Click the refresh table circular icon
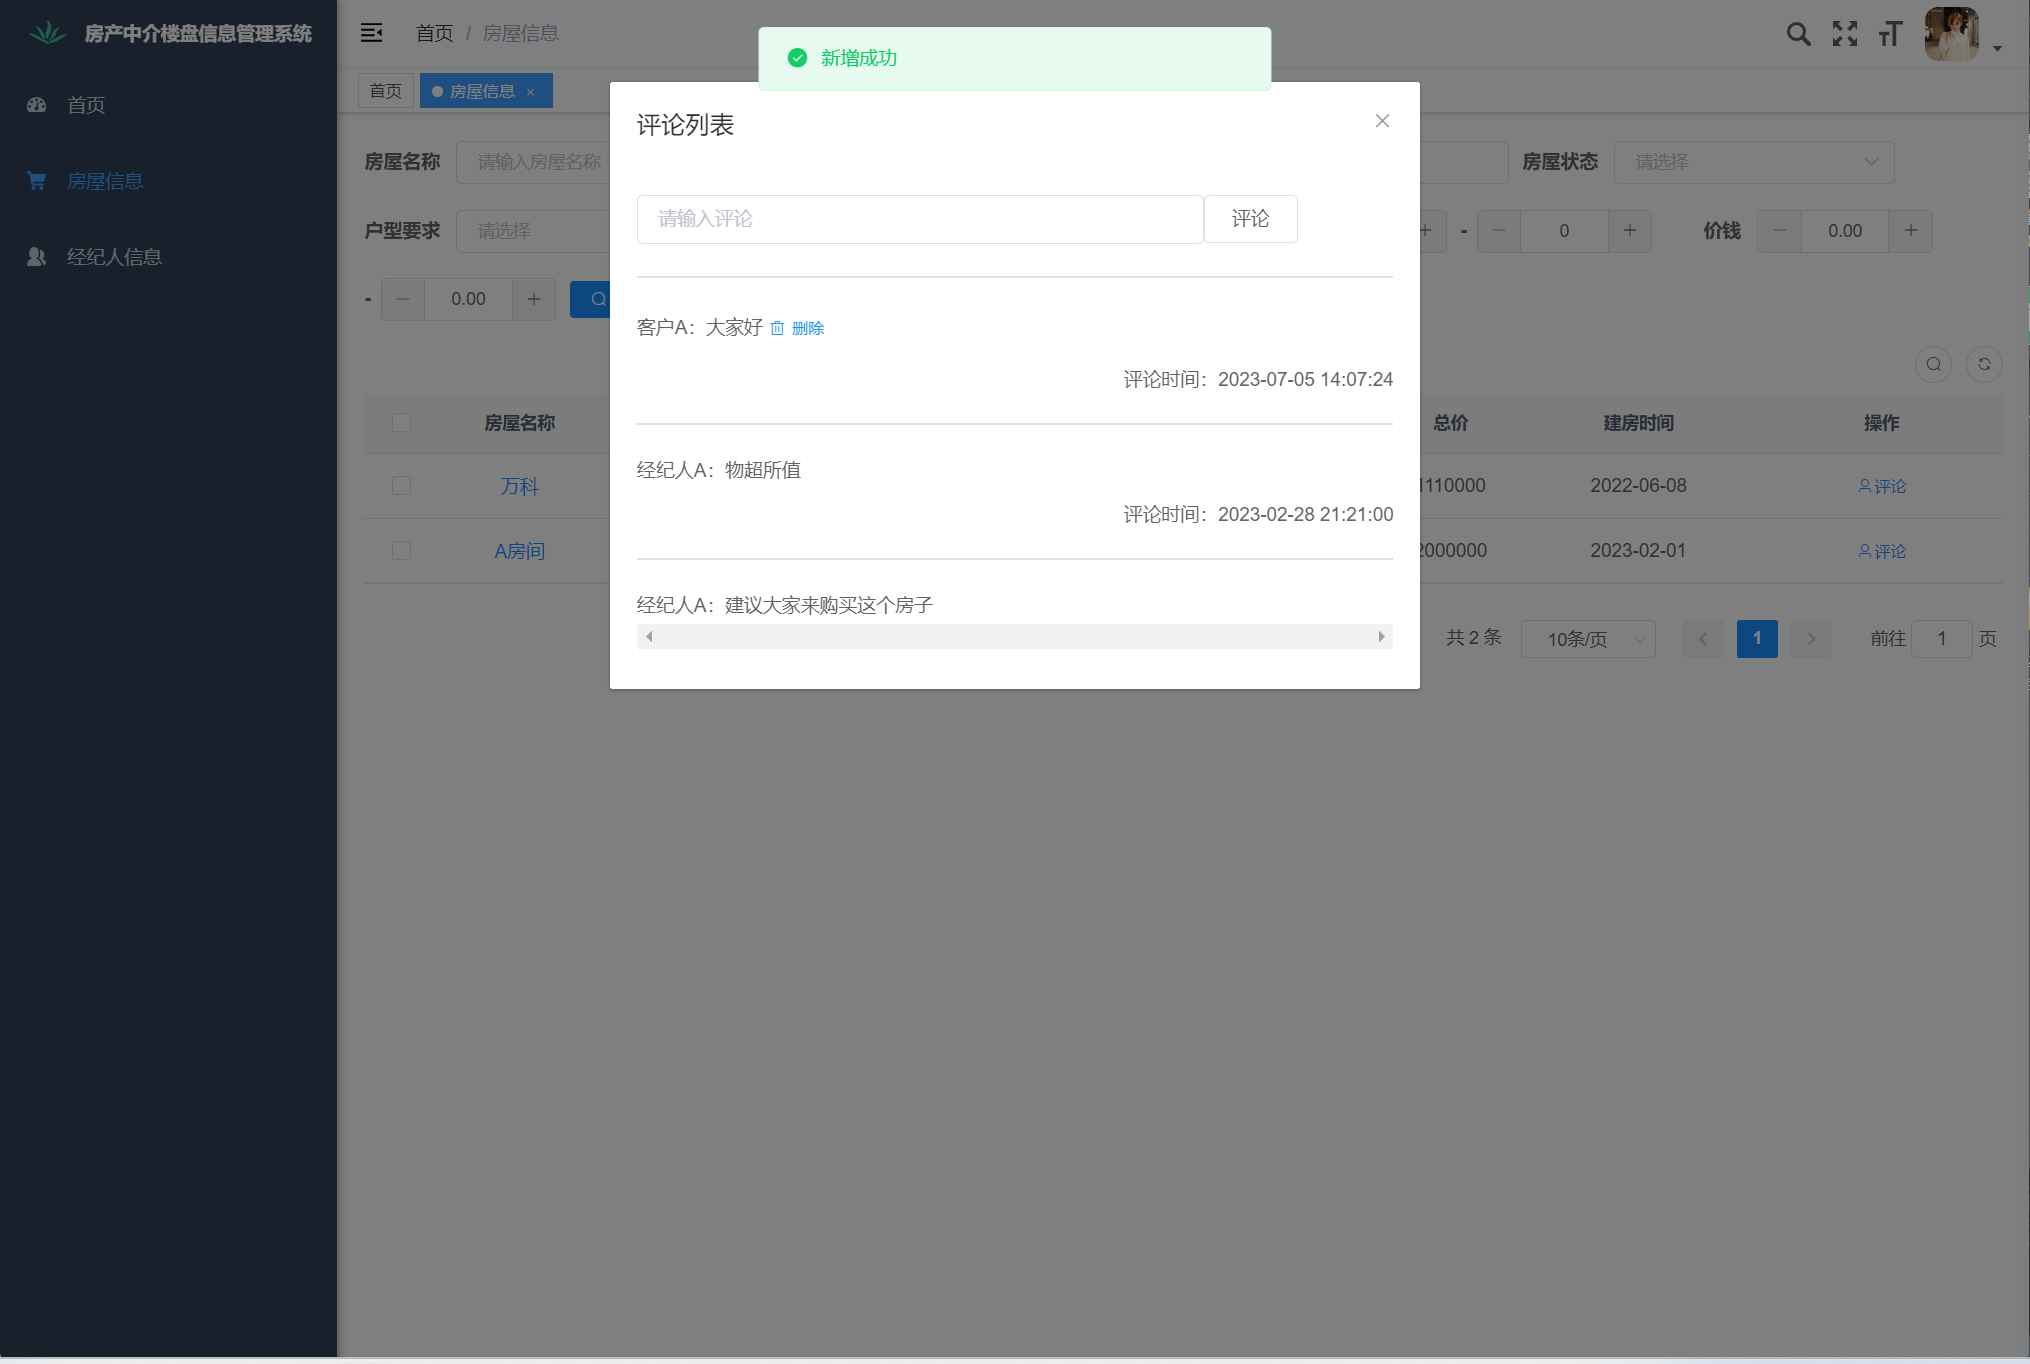 coord(1984,364)
